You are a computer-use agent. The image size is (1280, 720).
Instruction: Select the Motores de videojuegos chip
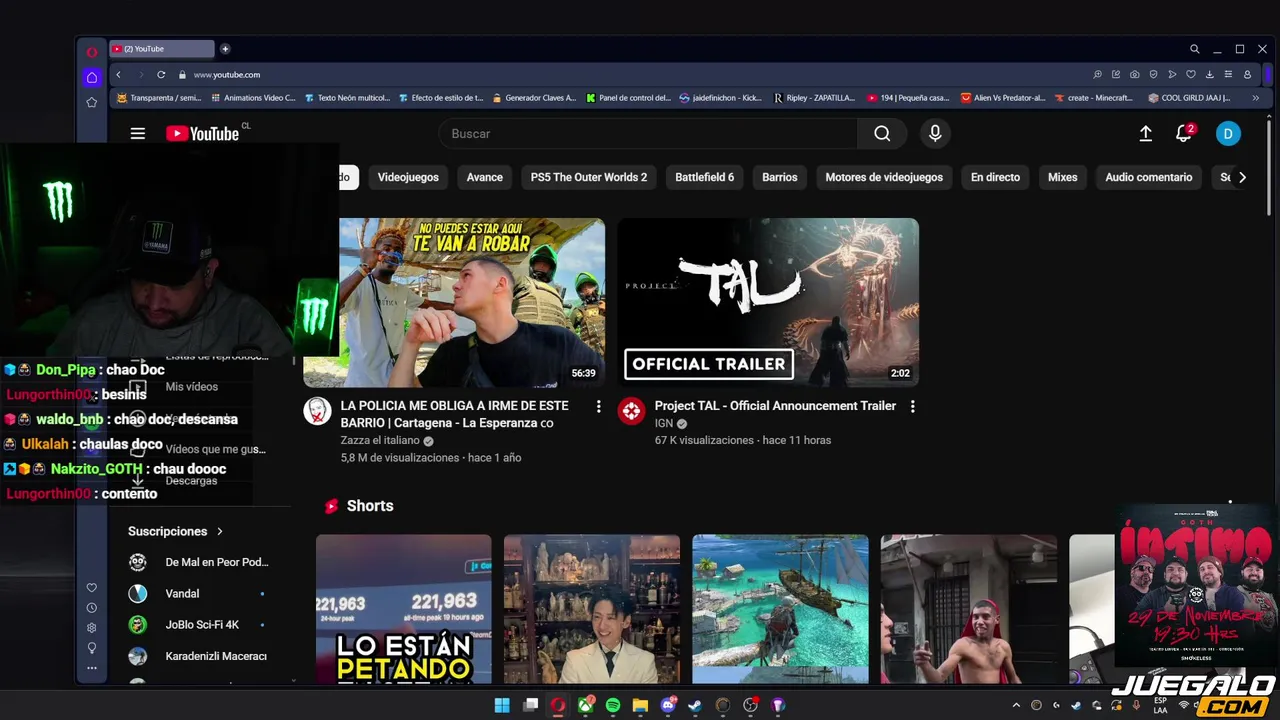pyautogui.click(x=884, y=177)
